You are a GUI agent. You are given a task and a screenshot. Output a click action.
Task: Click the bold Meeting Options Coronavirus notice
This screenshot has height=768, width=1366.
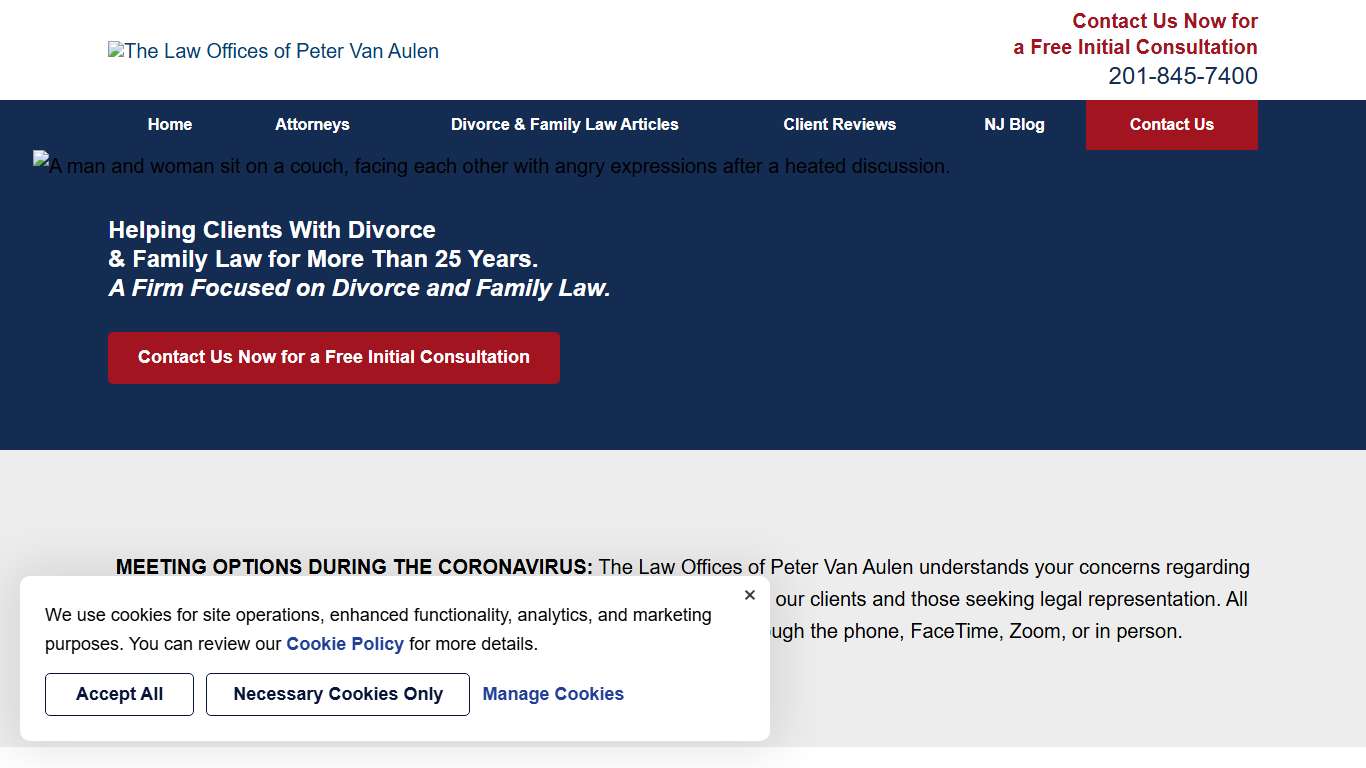(354, 567)
